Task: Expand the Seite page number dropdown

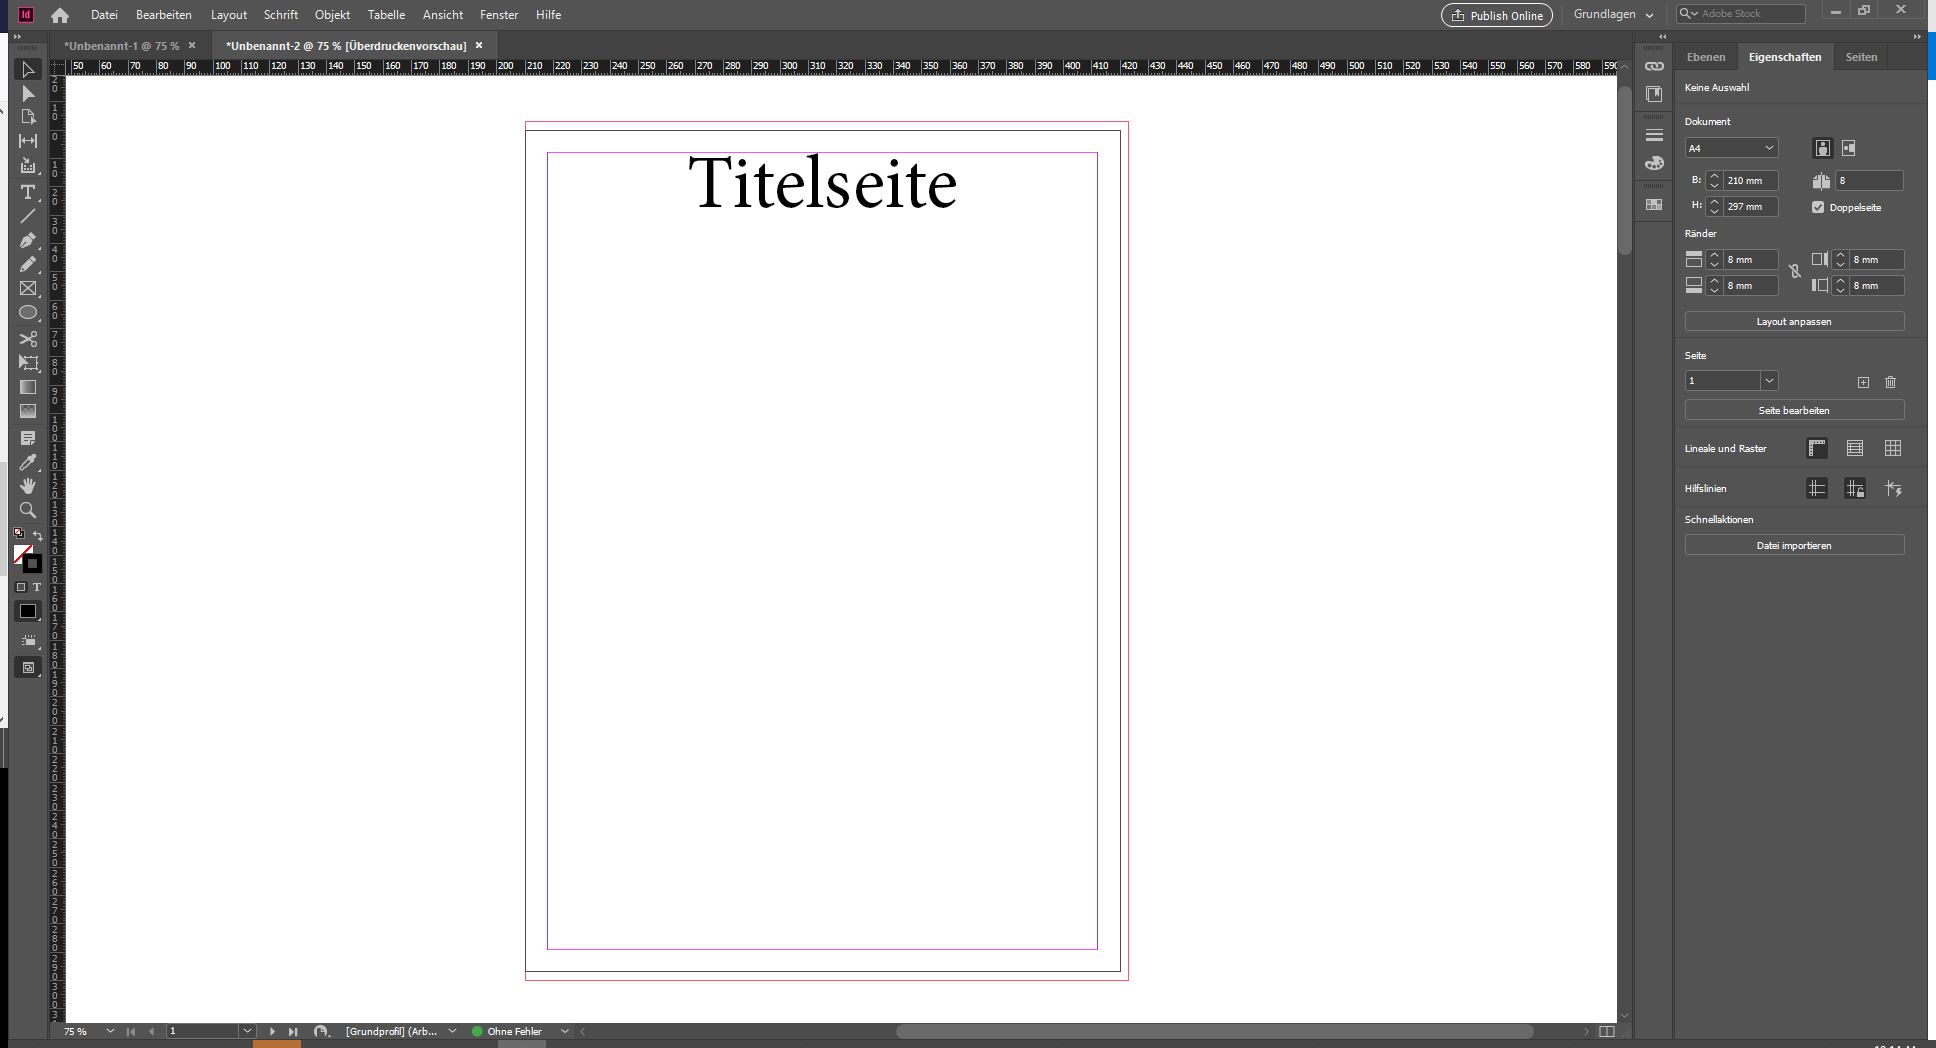Action: pyautogui.click(x=1769, y=381)
